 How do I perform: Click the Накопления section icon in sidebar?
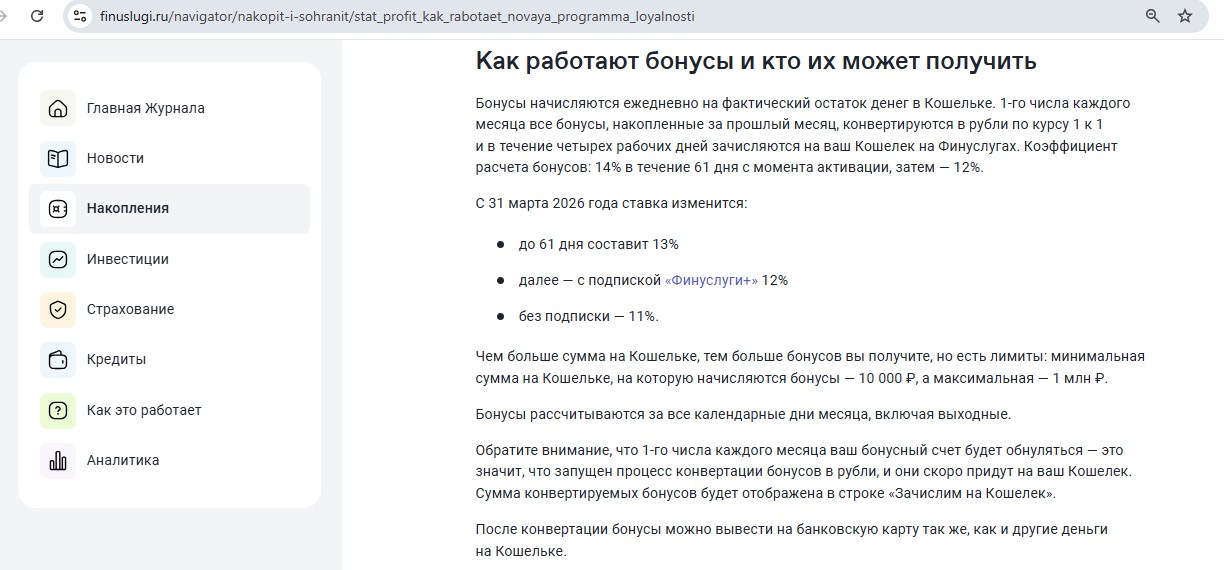(x=58, y=209)
